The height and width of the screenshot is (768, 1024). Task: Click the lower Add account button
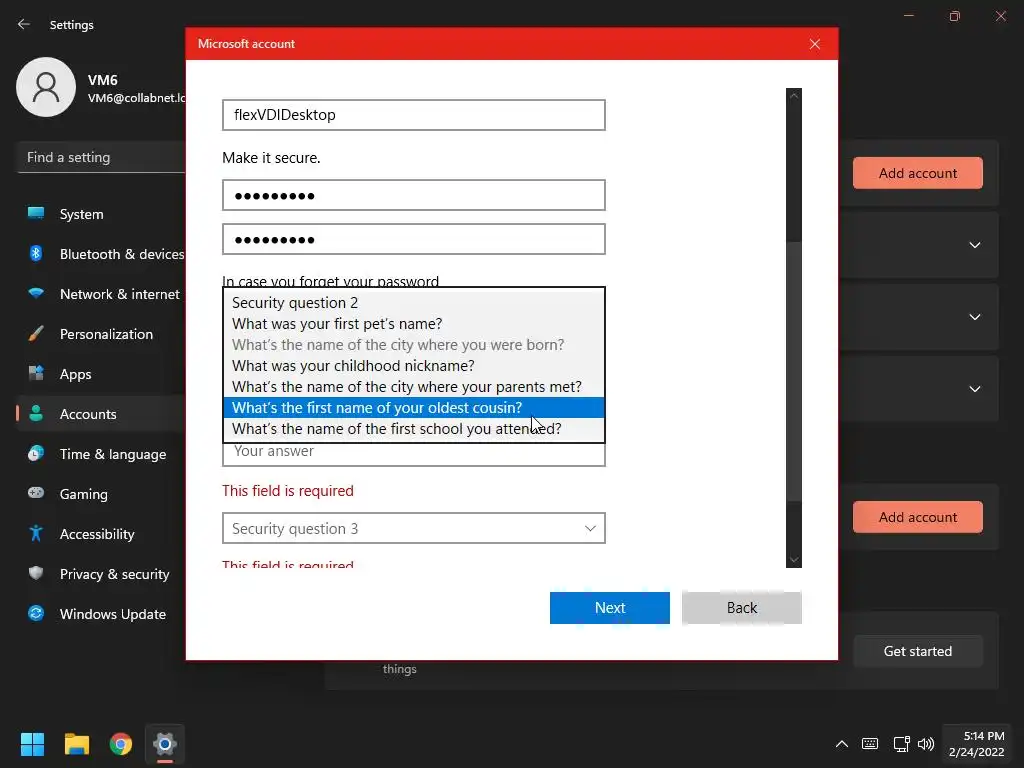coord(918,517)
